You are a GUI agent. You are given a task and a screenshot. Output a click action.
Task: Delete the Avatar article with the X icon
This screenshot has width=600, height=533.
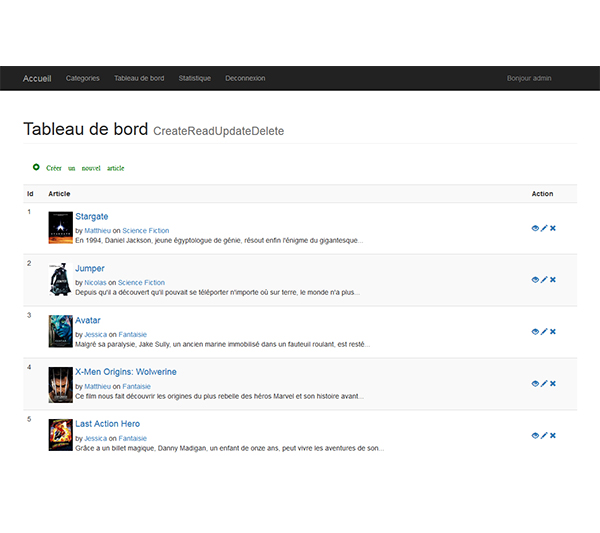coord(553,332)
